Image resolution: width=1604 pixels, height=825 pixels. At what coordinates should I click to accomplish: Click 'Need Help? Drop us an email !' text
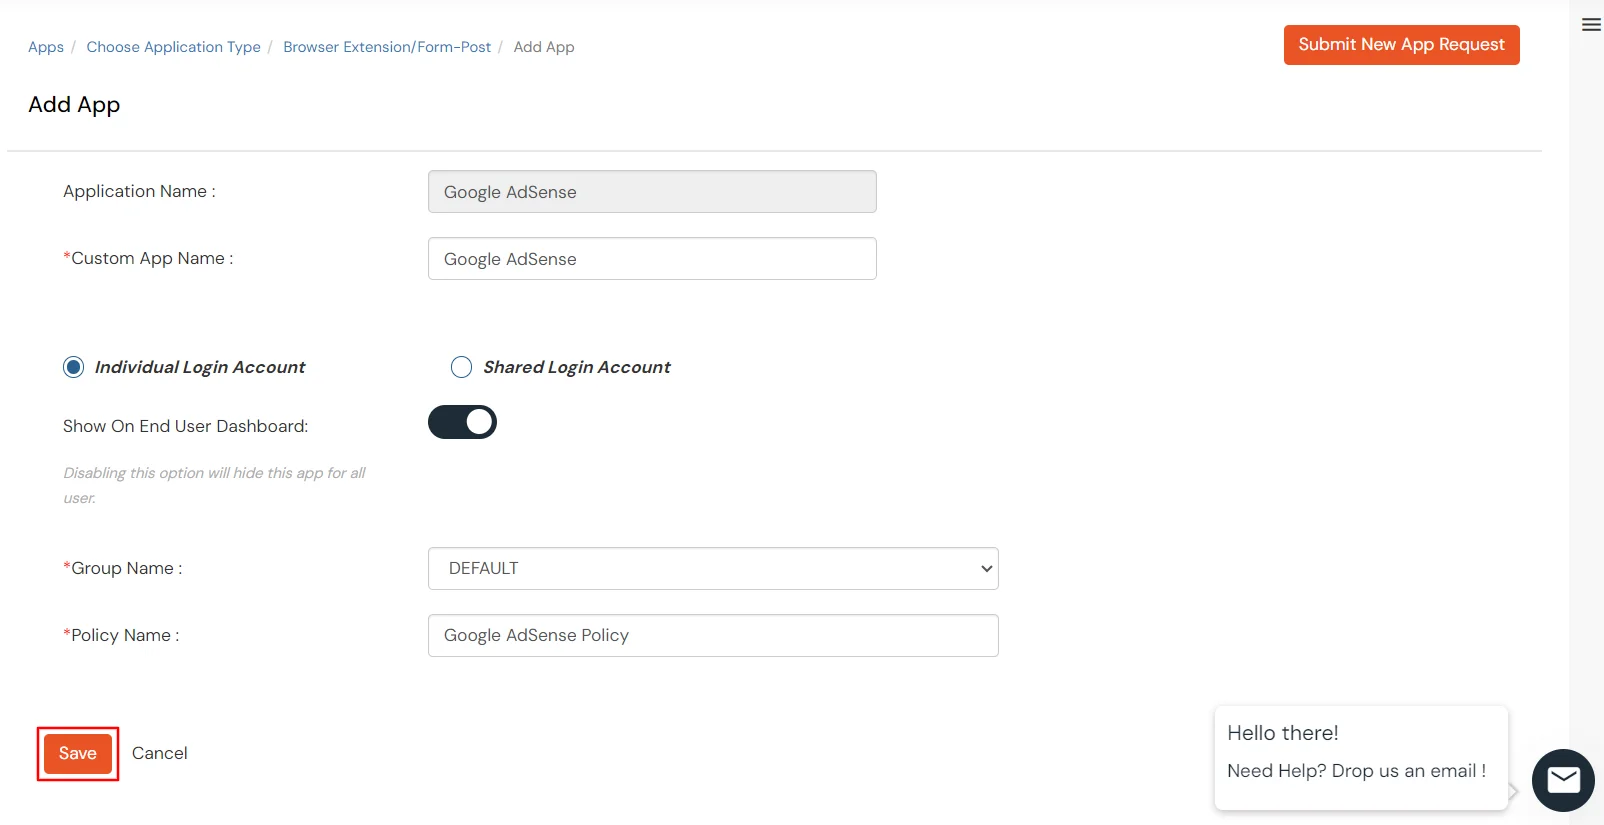point(1356,771)
